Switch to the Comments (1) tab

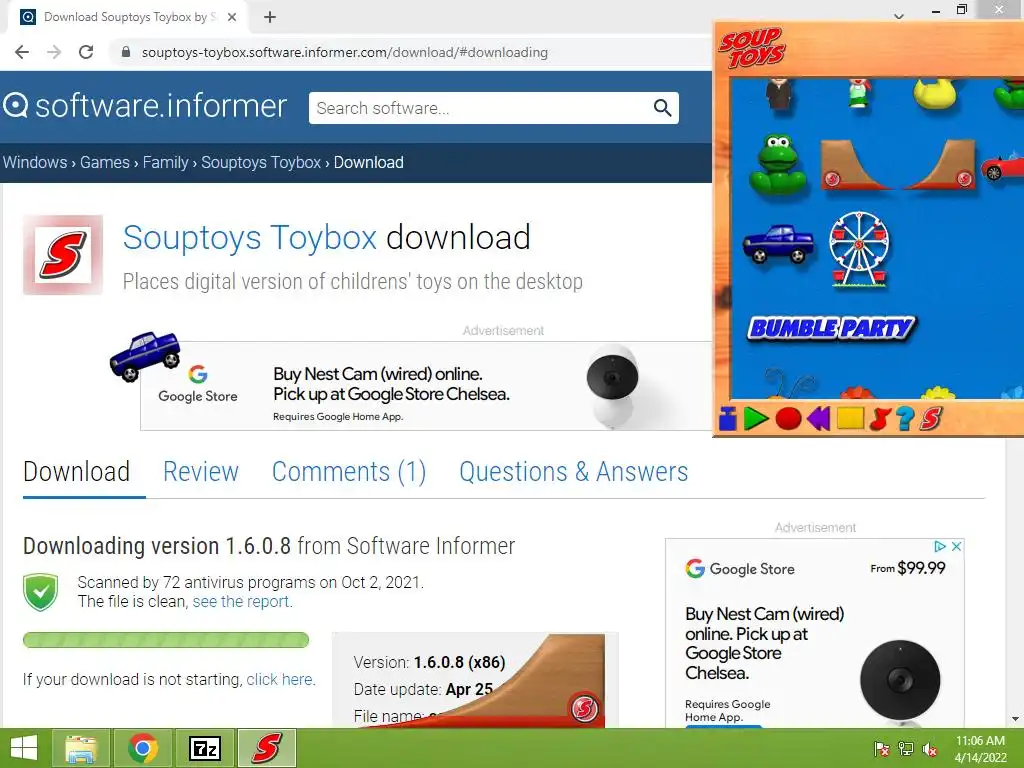coord(349,472)
